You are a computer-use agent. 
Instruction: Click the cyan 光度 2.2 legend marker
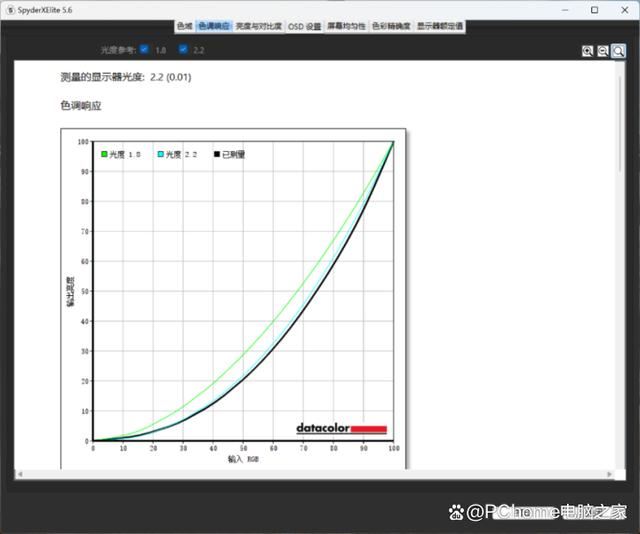click(160, 155)
